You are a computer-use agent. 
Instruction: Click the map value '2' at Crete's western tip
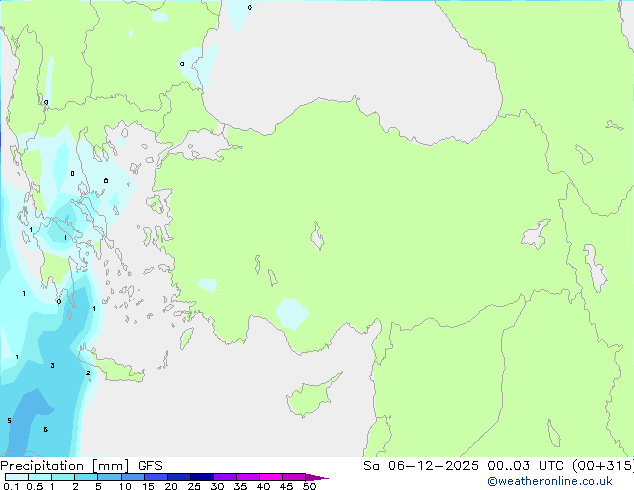(x=88, y=373)
